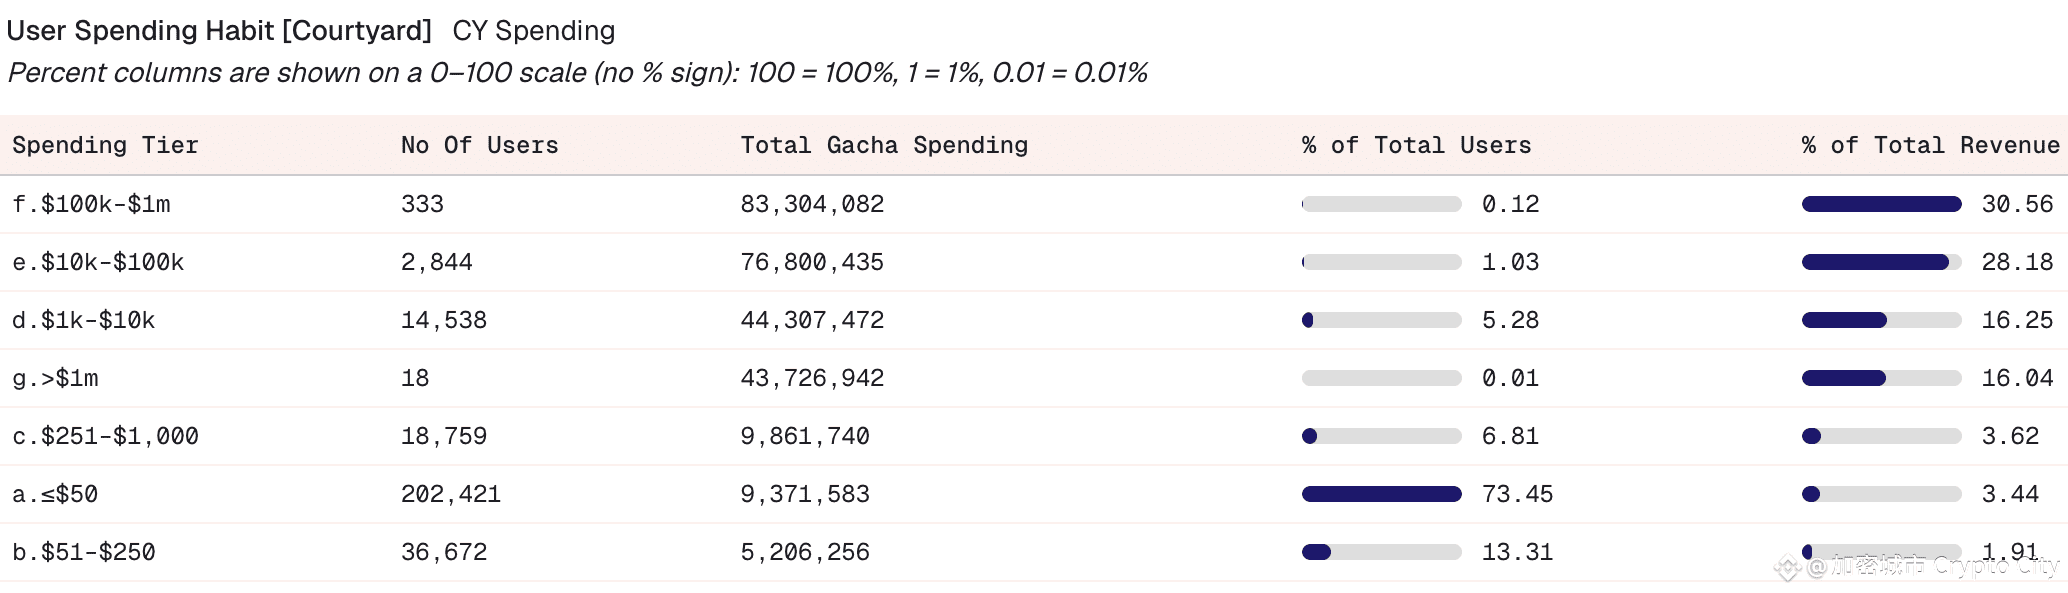This screenshot has height=593, width=2068.
Task: Select the 202,421 users count cell
Action: click(x=451, y=494)
